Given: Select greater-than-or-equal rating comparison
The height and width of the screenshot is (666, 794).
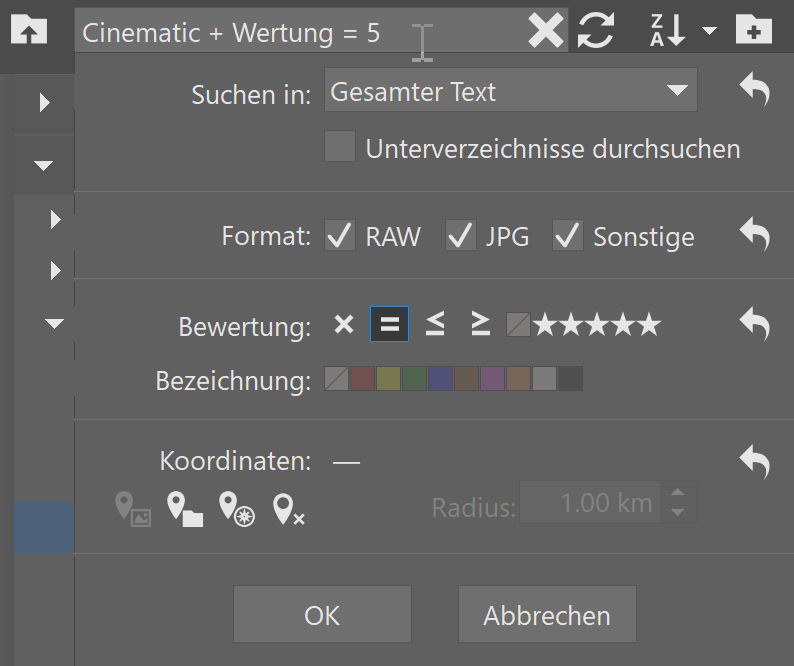Looking at the screenshot, I should point(480,324).
